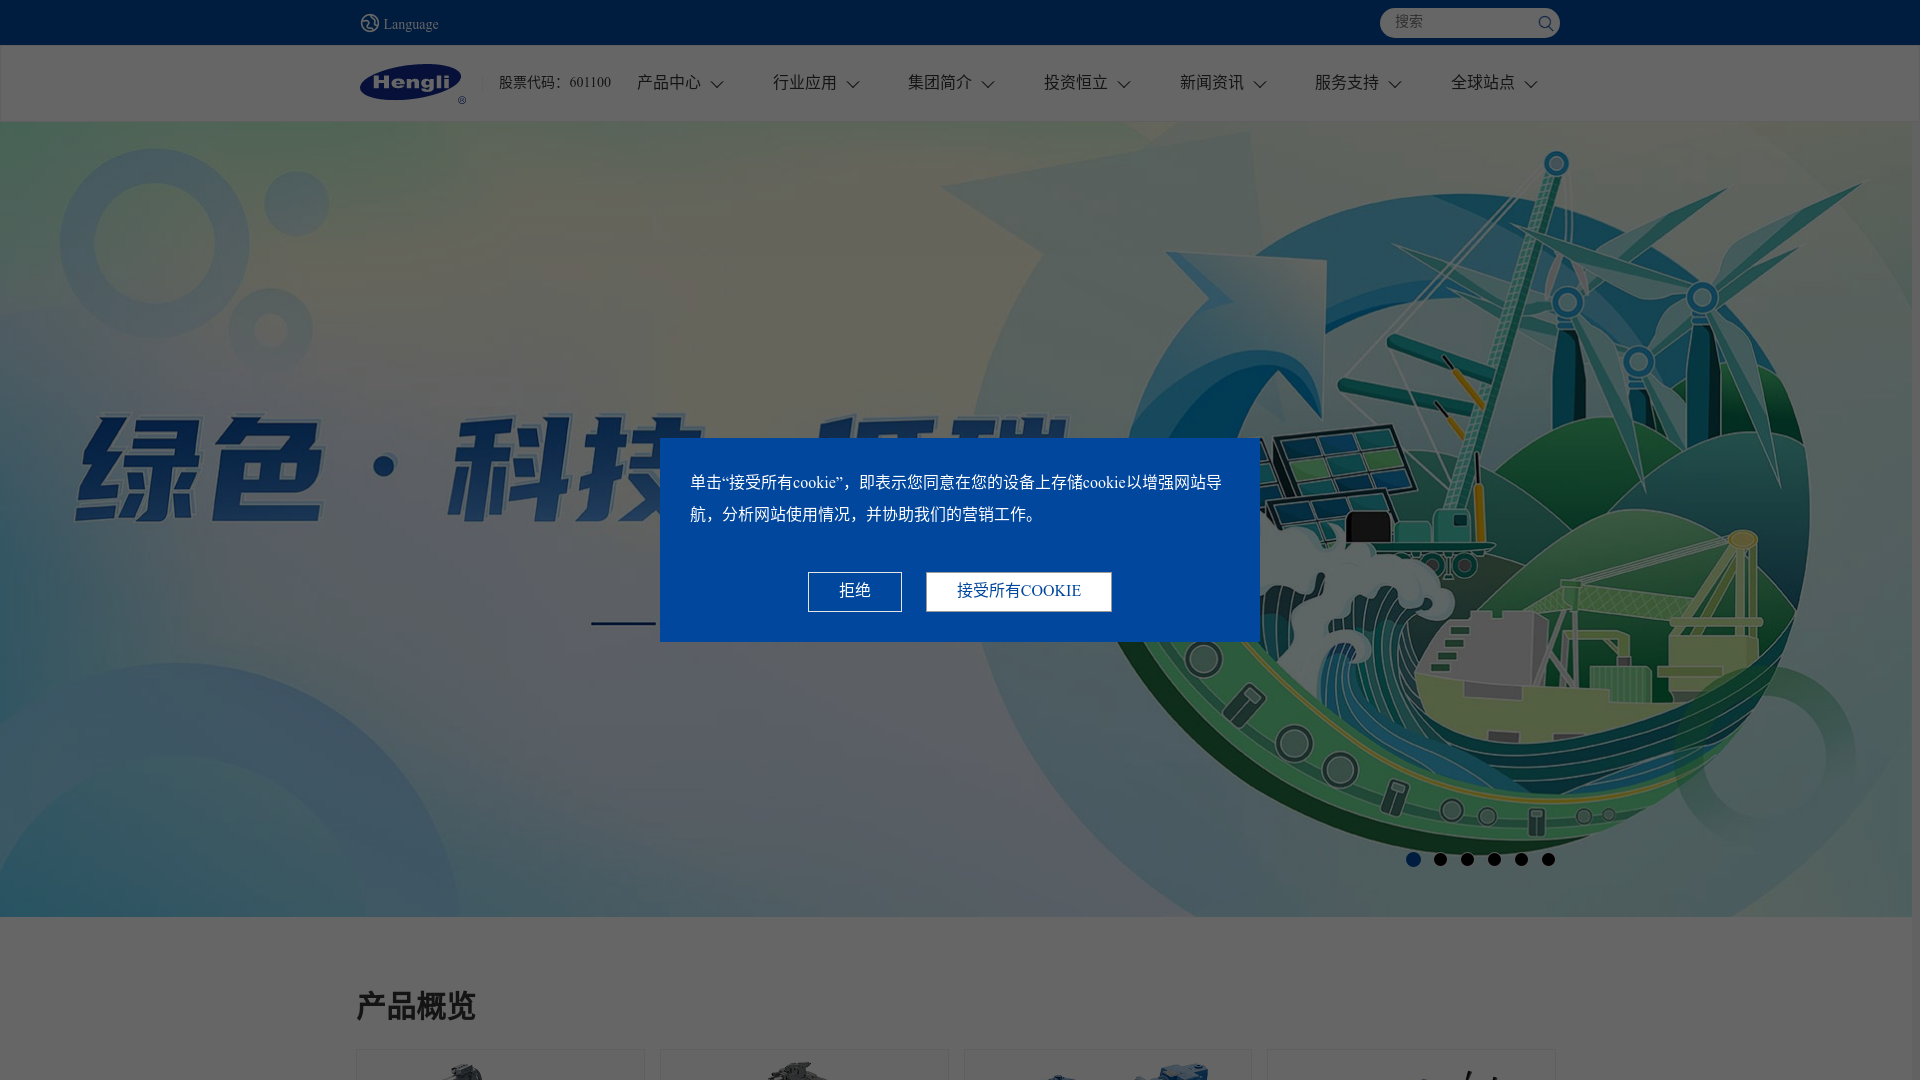This screenshot has width=1920, height=1080.
Task: Select the second carousel slide dot
Action: [1440, 859]
